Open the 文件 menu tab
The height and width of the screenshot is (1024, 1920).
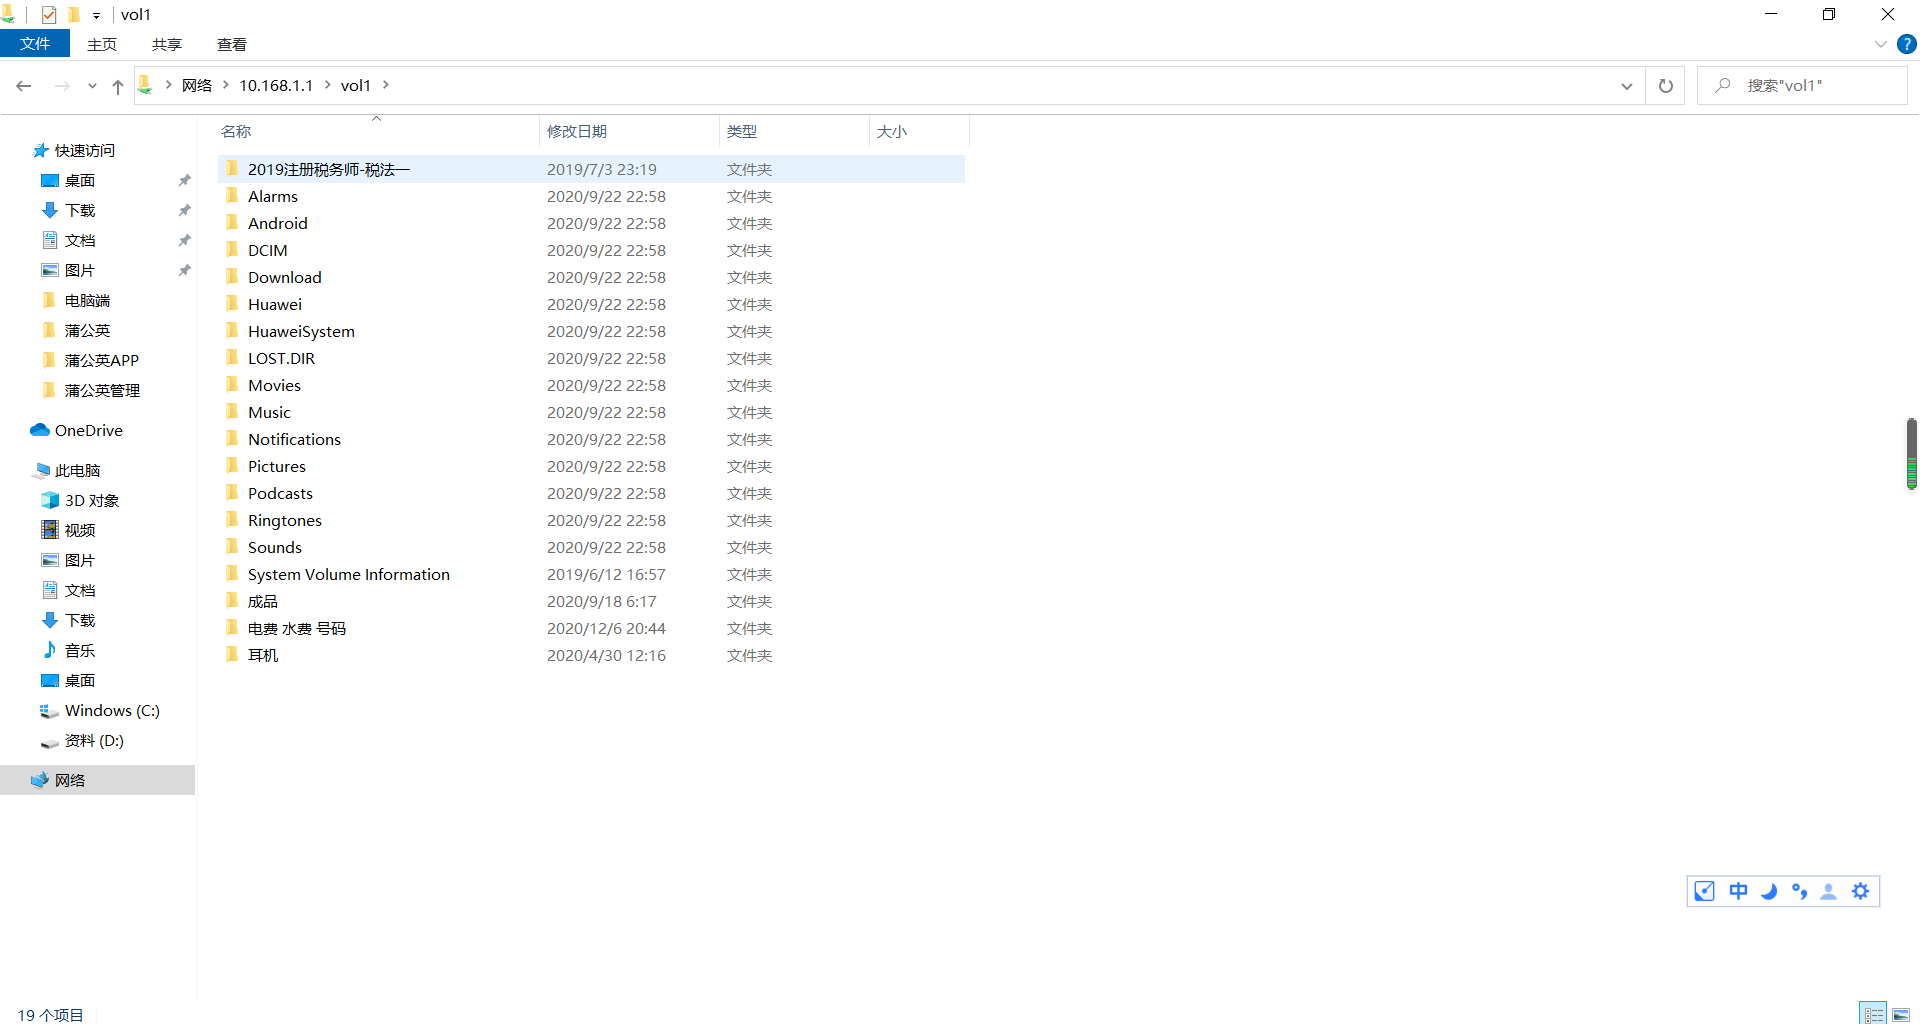click(35, 44)
